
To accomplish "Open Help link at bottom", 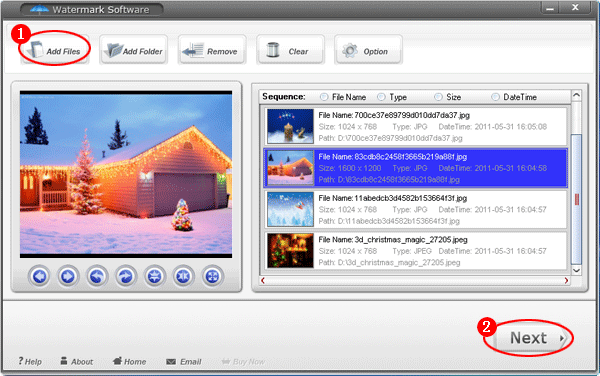I will point(30,361).
